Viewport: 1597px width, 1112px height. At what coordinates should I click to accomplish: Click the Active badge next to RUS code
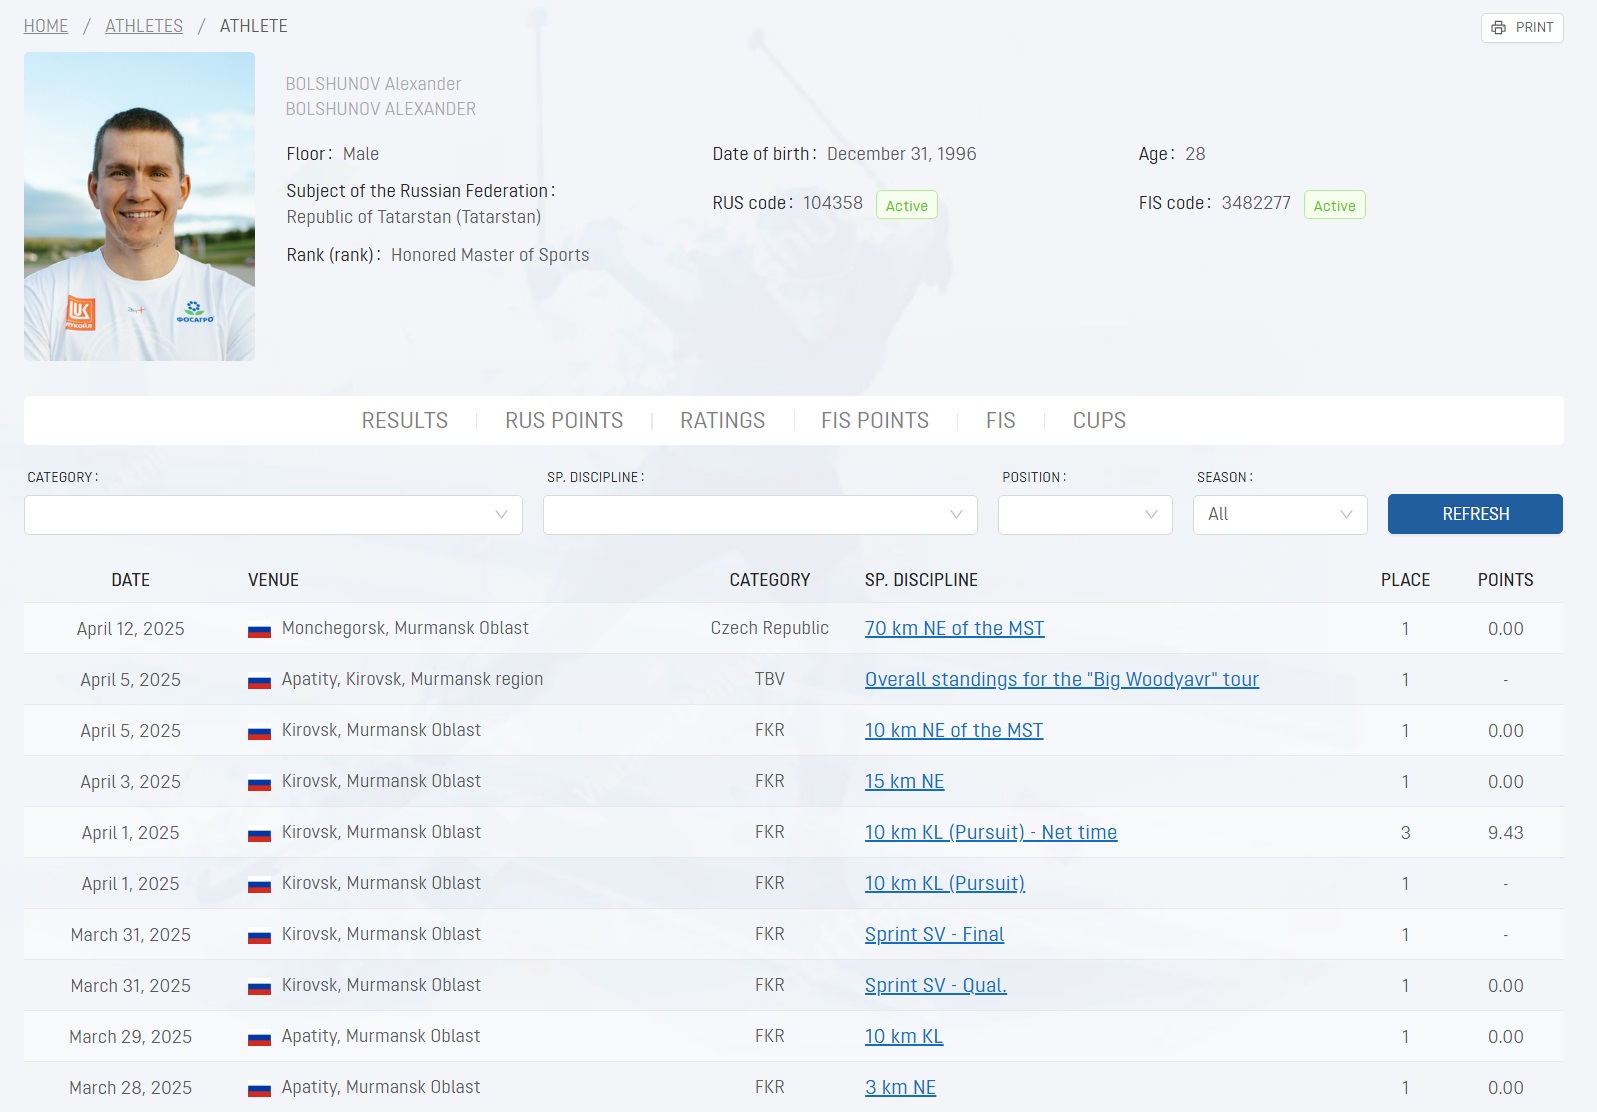tap(907, 205)
